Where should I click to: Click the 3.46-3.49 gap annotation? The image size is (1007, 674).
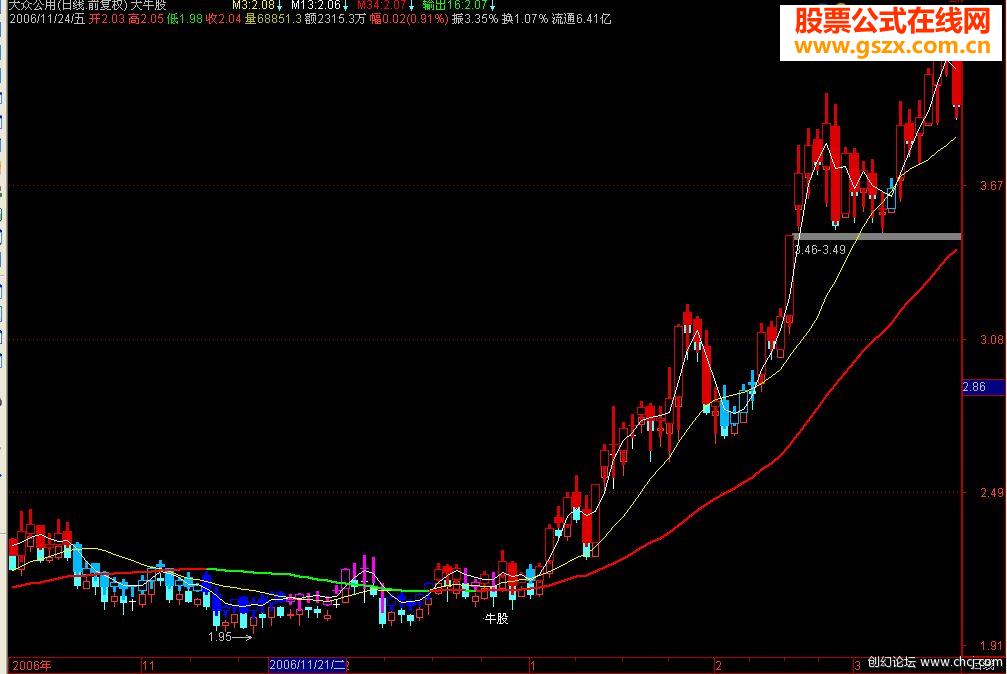[x=821, y=250]
